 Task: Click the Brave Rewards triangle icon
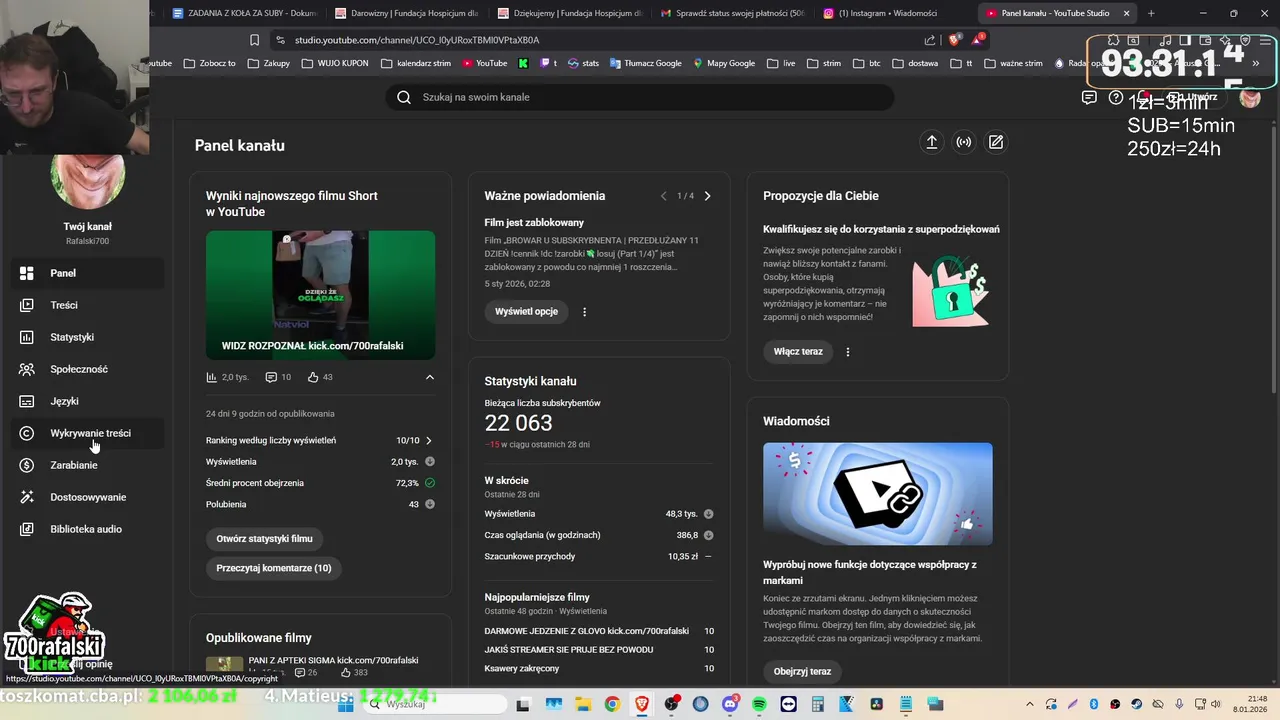[979, 40]
